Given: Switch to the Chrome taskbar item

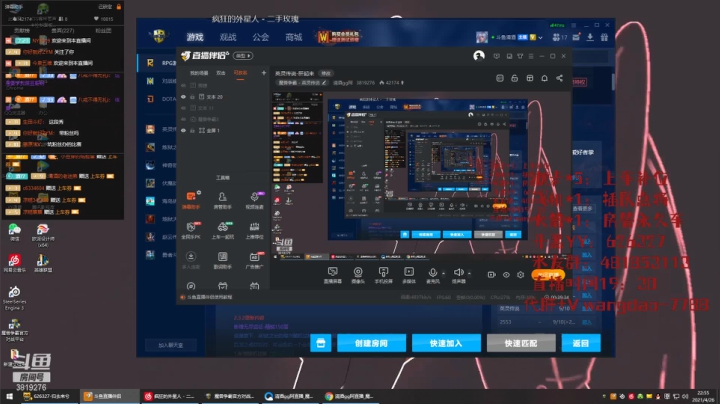Looking at the screenshot, I should tap(350, 396).
